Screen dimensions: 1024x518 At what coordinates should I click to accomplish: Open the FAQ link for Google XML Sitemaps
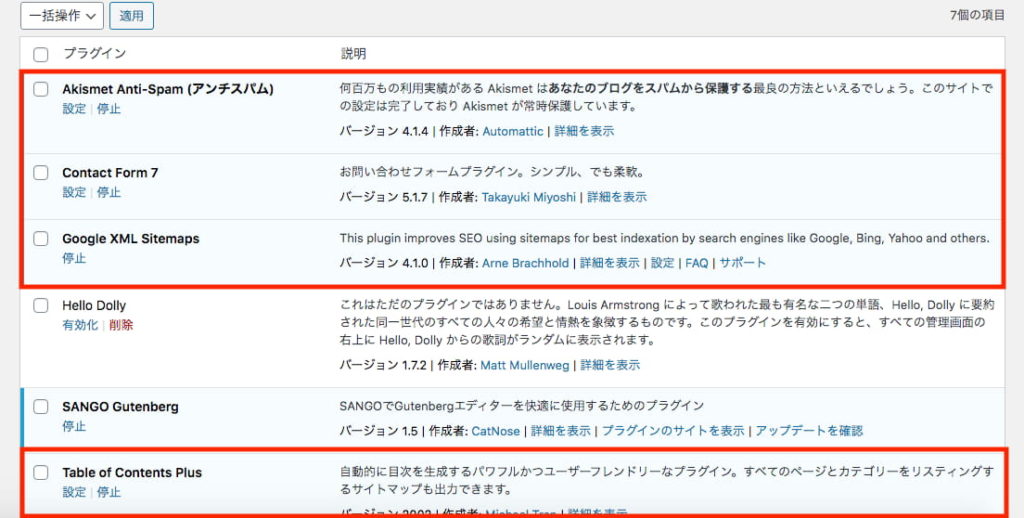tap(697, 263)
